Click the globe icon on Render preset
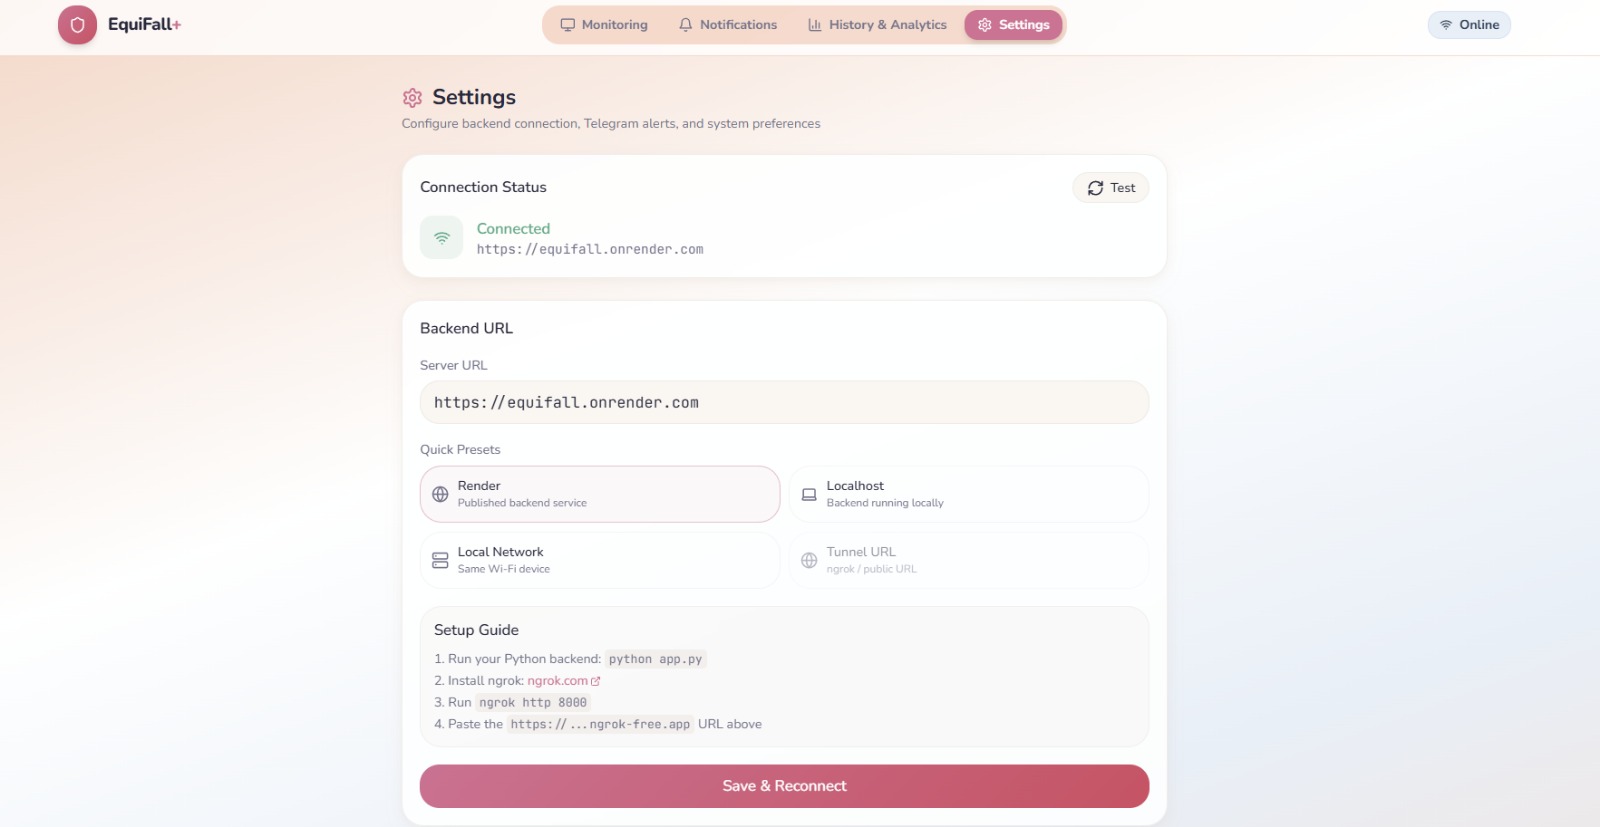Image resolution: width=1600 pixels, height=827 pixels. pyautogui.click(x=440, y=494)
